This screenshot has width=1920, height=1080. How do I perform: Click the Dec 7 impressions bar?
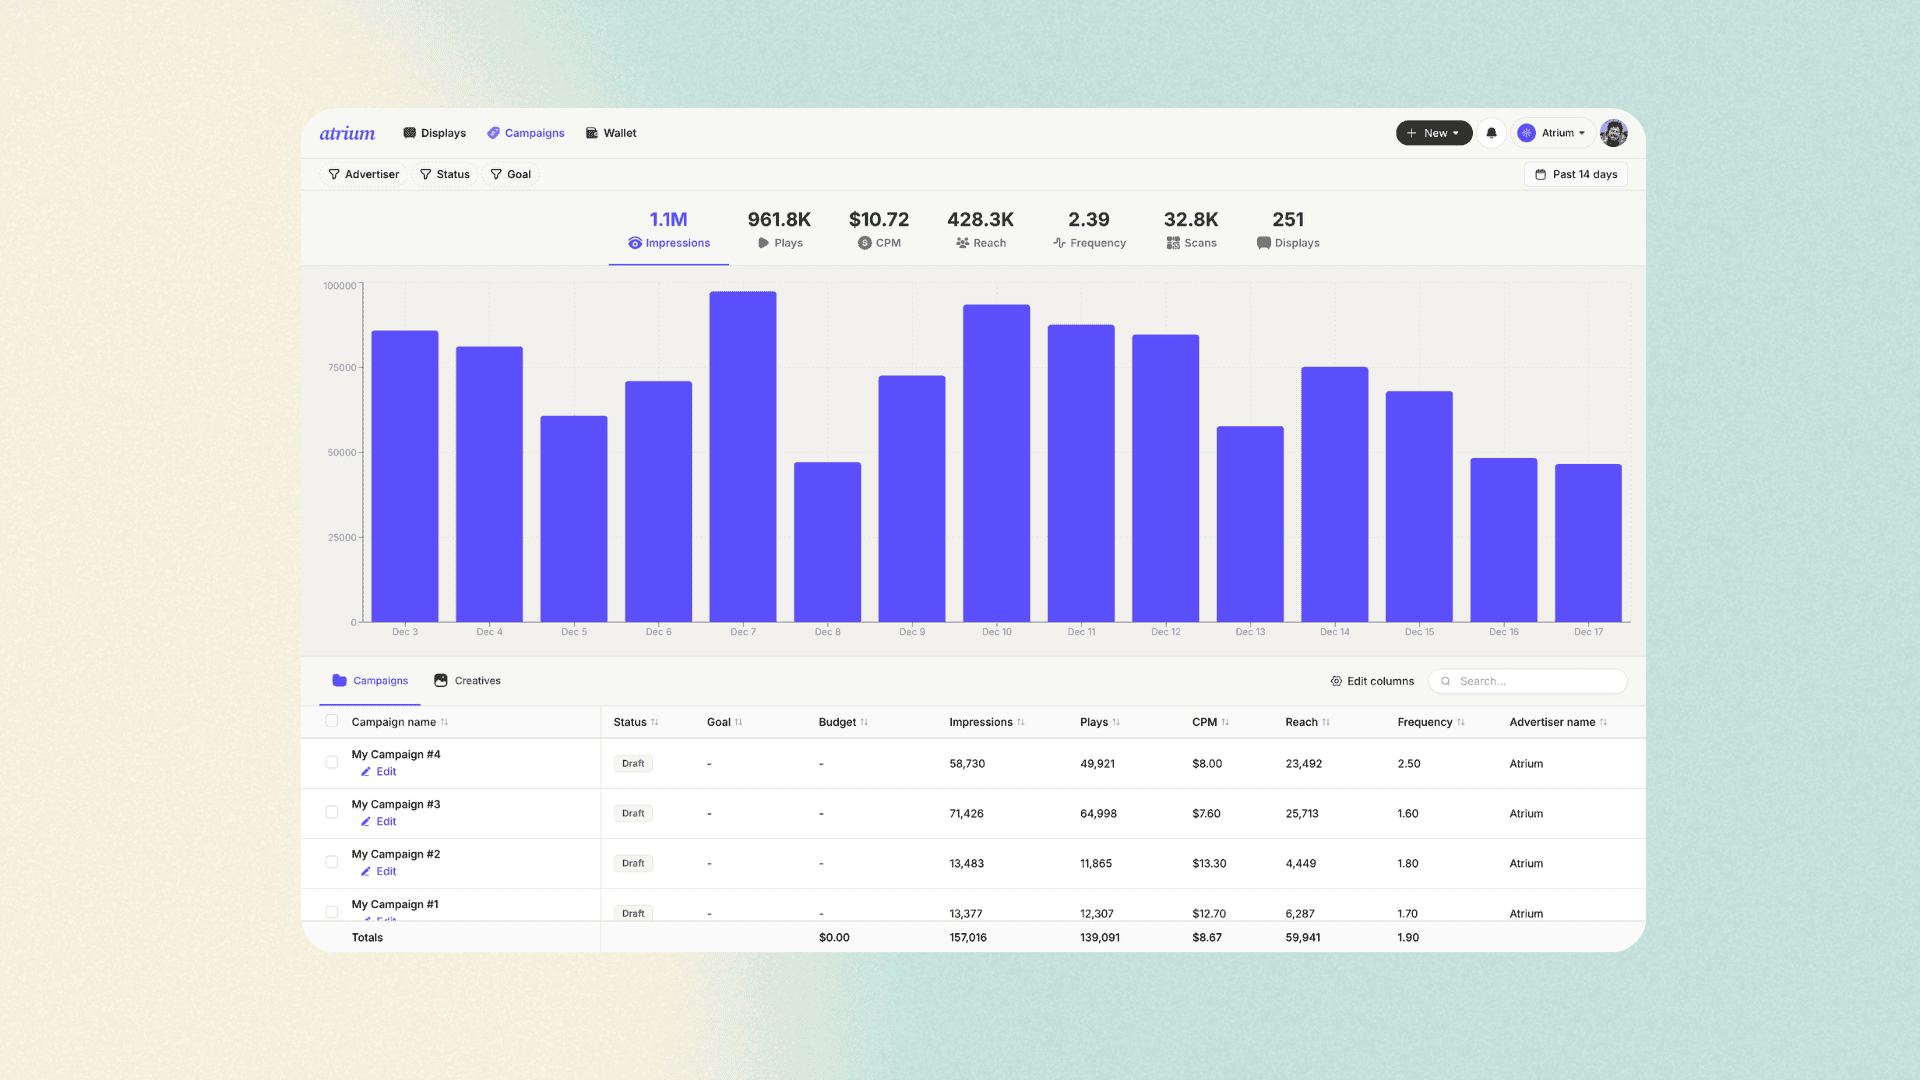(743, 456)
